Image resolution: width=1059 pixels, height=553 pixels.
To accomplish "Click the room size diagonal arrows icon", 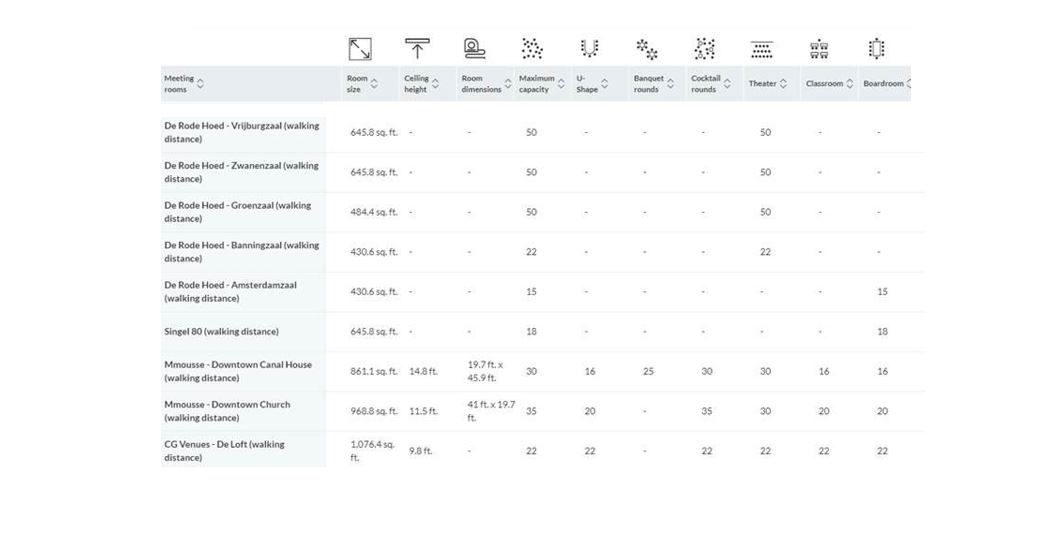I will tap(360, 49).
